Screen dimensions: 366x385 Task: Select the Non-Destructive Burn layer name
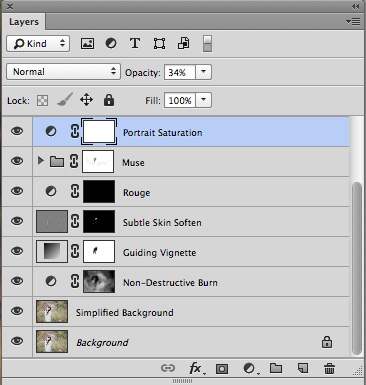[170, 283]
